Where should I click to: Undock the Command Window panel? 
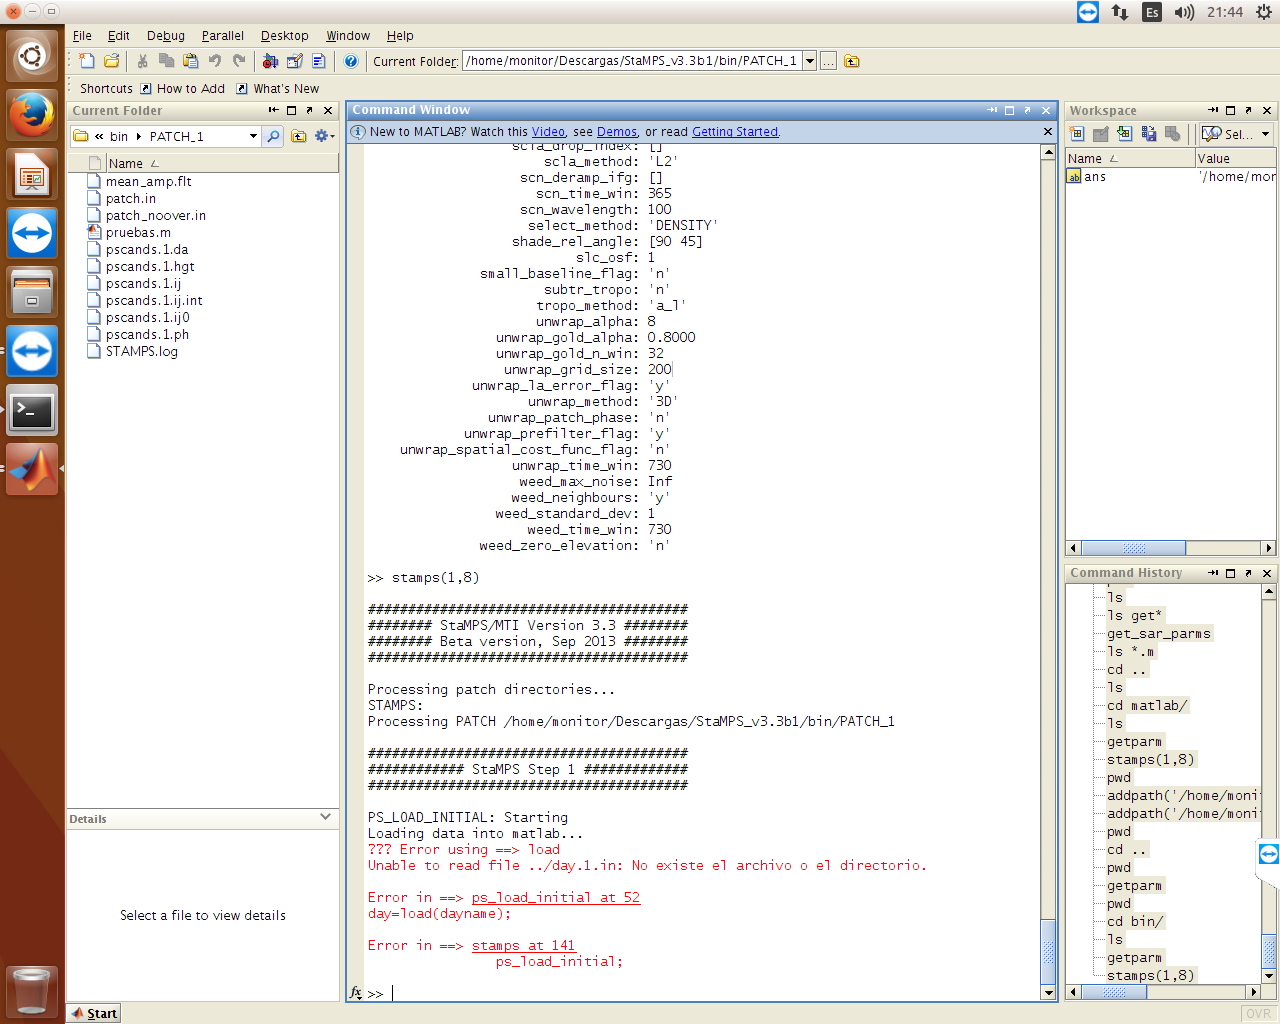[1027, 110]
